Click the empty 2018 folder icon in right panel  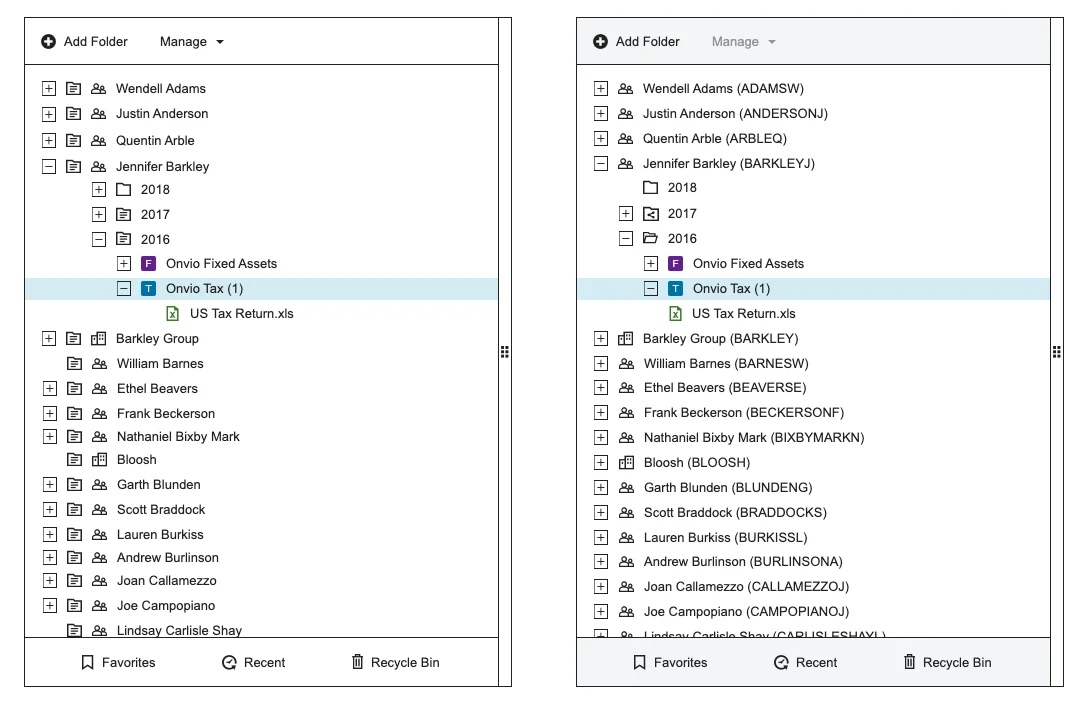click(650, 187)
